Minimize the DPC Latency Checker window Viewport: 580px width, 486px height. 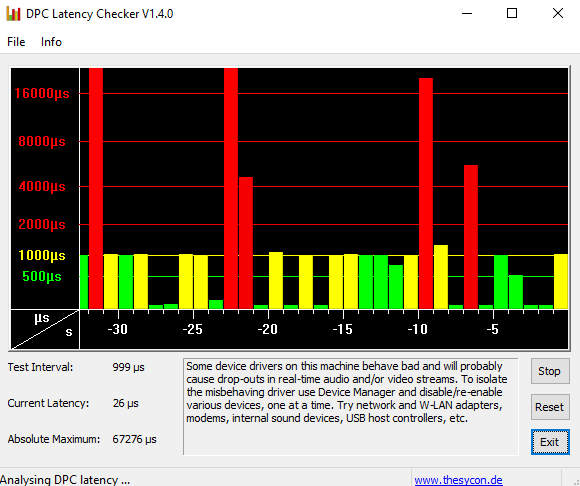click(467, 14)
